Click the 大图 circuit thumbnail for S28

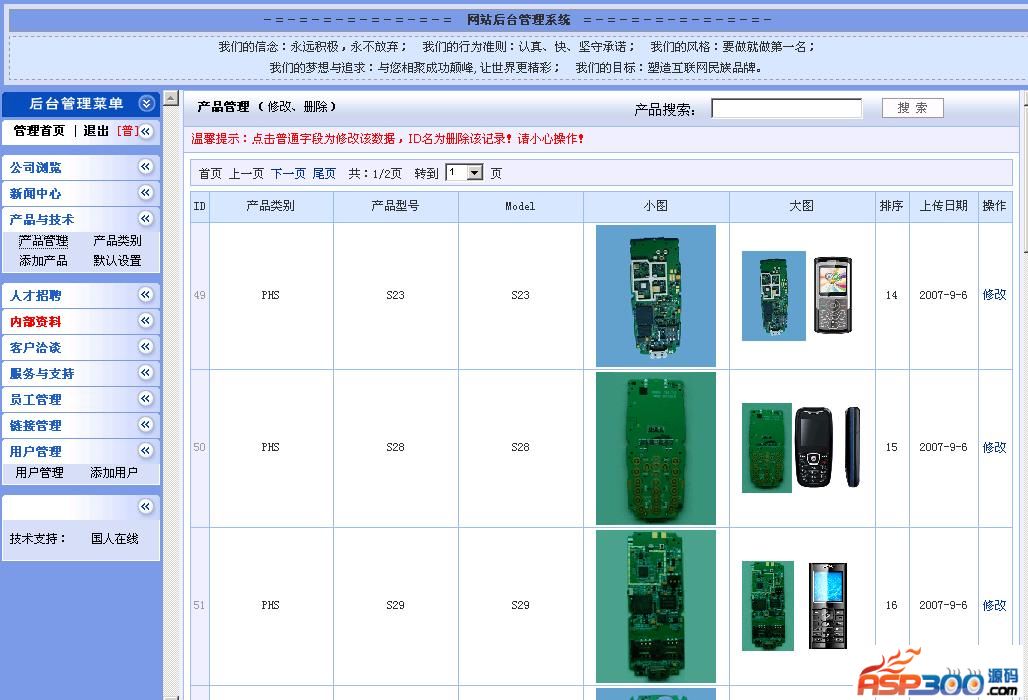coord(766,448)
